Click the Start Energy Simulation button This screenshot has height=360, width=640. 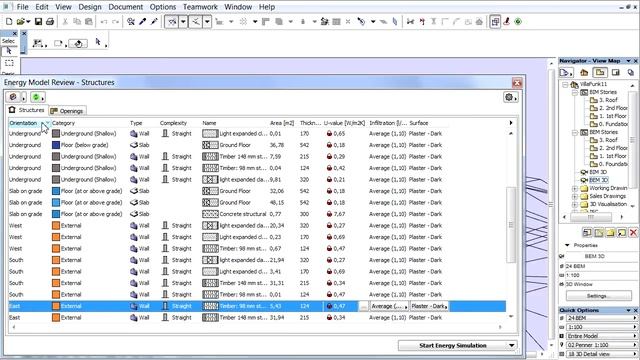point(453,345)
